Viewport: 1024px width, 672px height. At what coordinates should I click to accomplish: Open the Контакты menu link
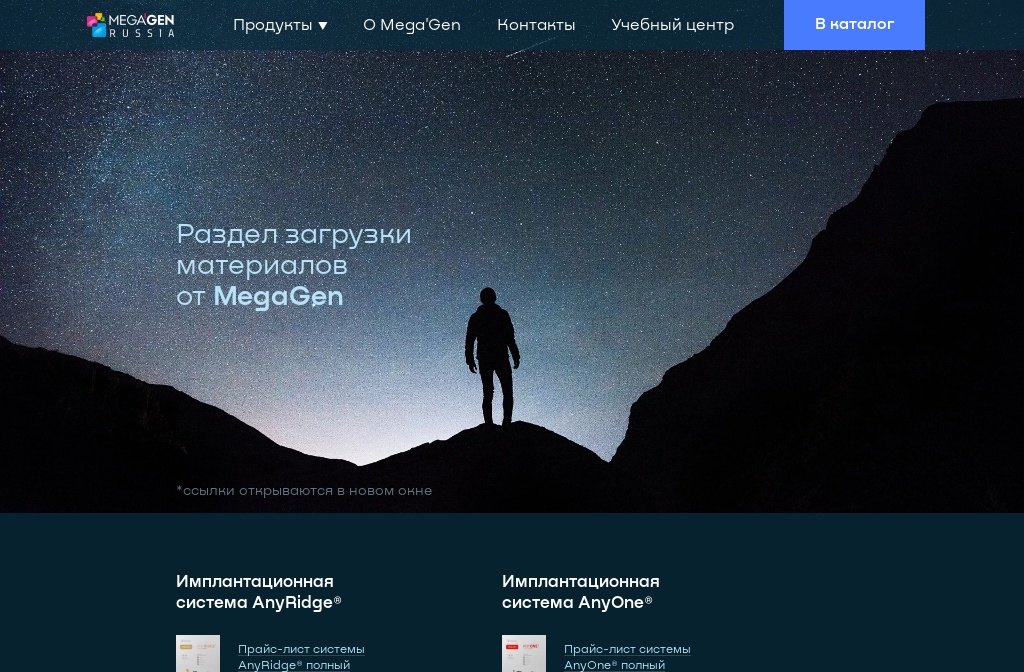[536, 25]
